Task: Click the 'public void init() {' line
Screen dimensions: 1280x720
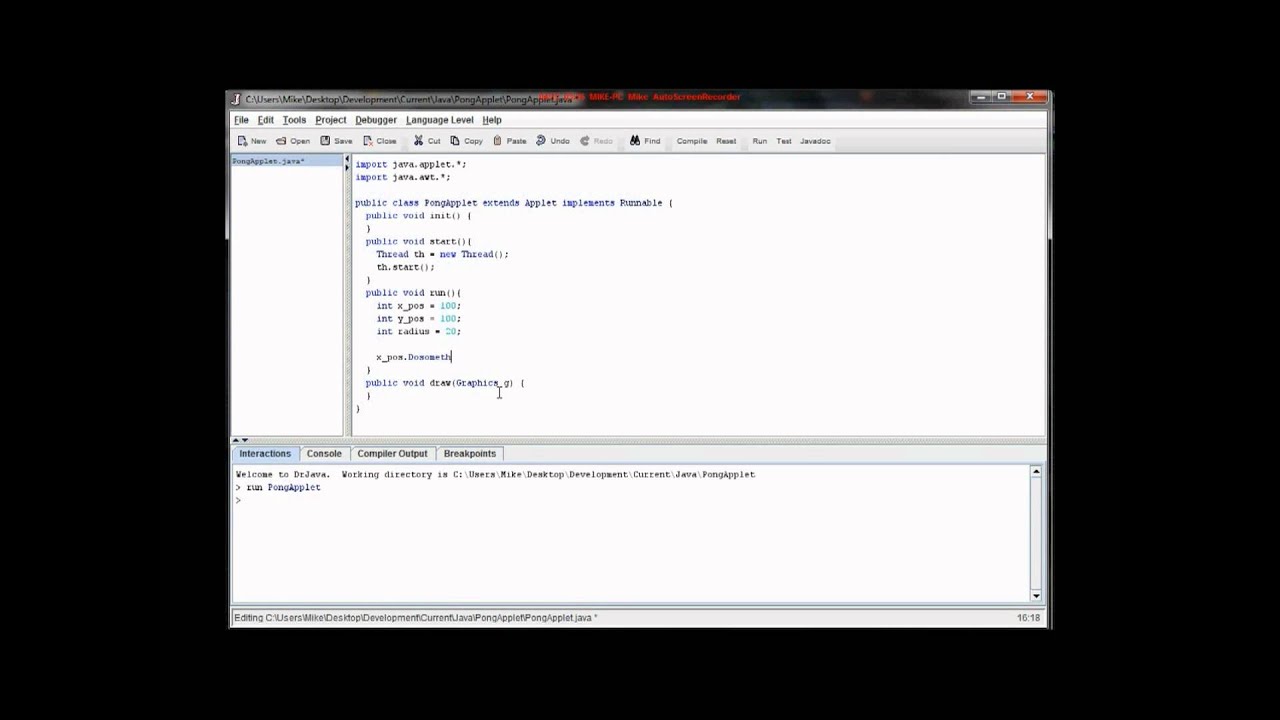Action: click(418, 216)
